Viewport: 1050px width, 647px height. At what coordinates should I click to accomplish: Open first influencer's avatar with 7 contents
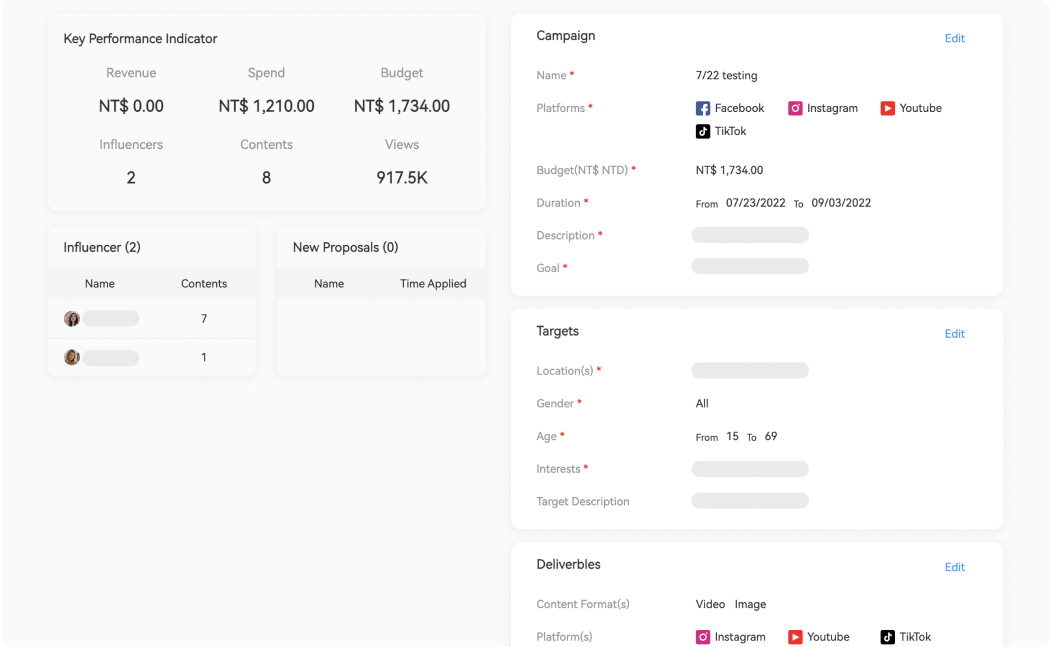pyautogui.click(x=72, y=319)
